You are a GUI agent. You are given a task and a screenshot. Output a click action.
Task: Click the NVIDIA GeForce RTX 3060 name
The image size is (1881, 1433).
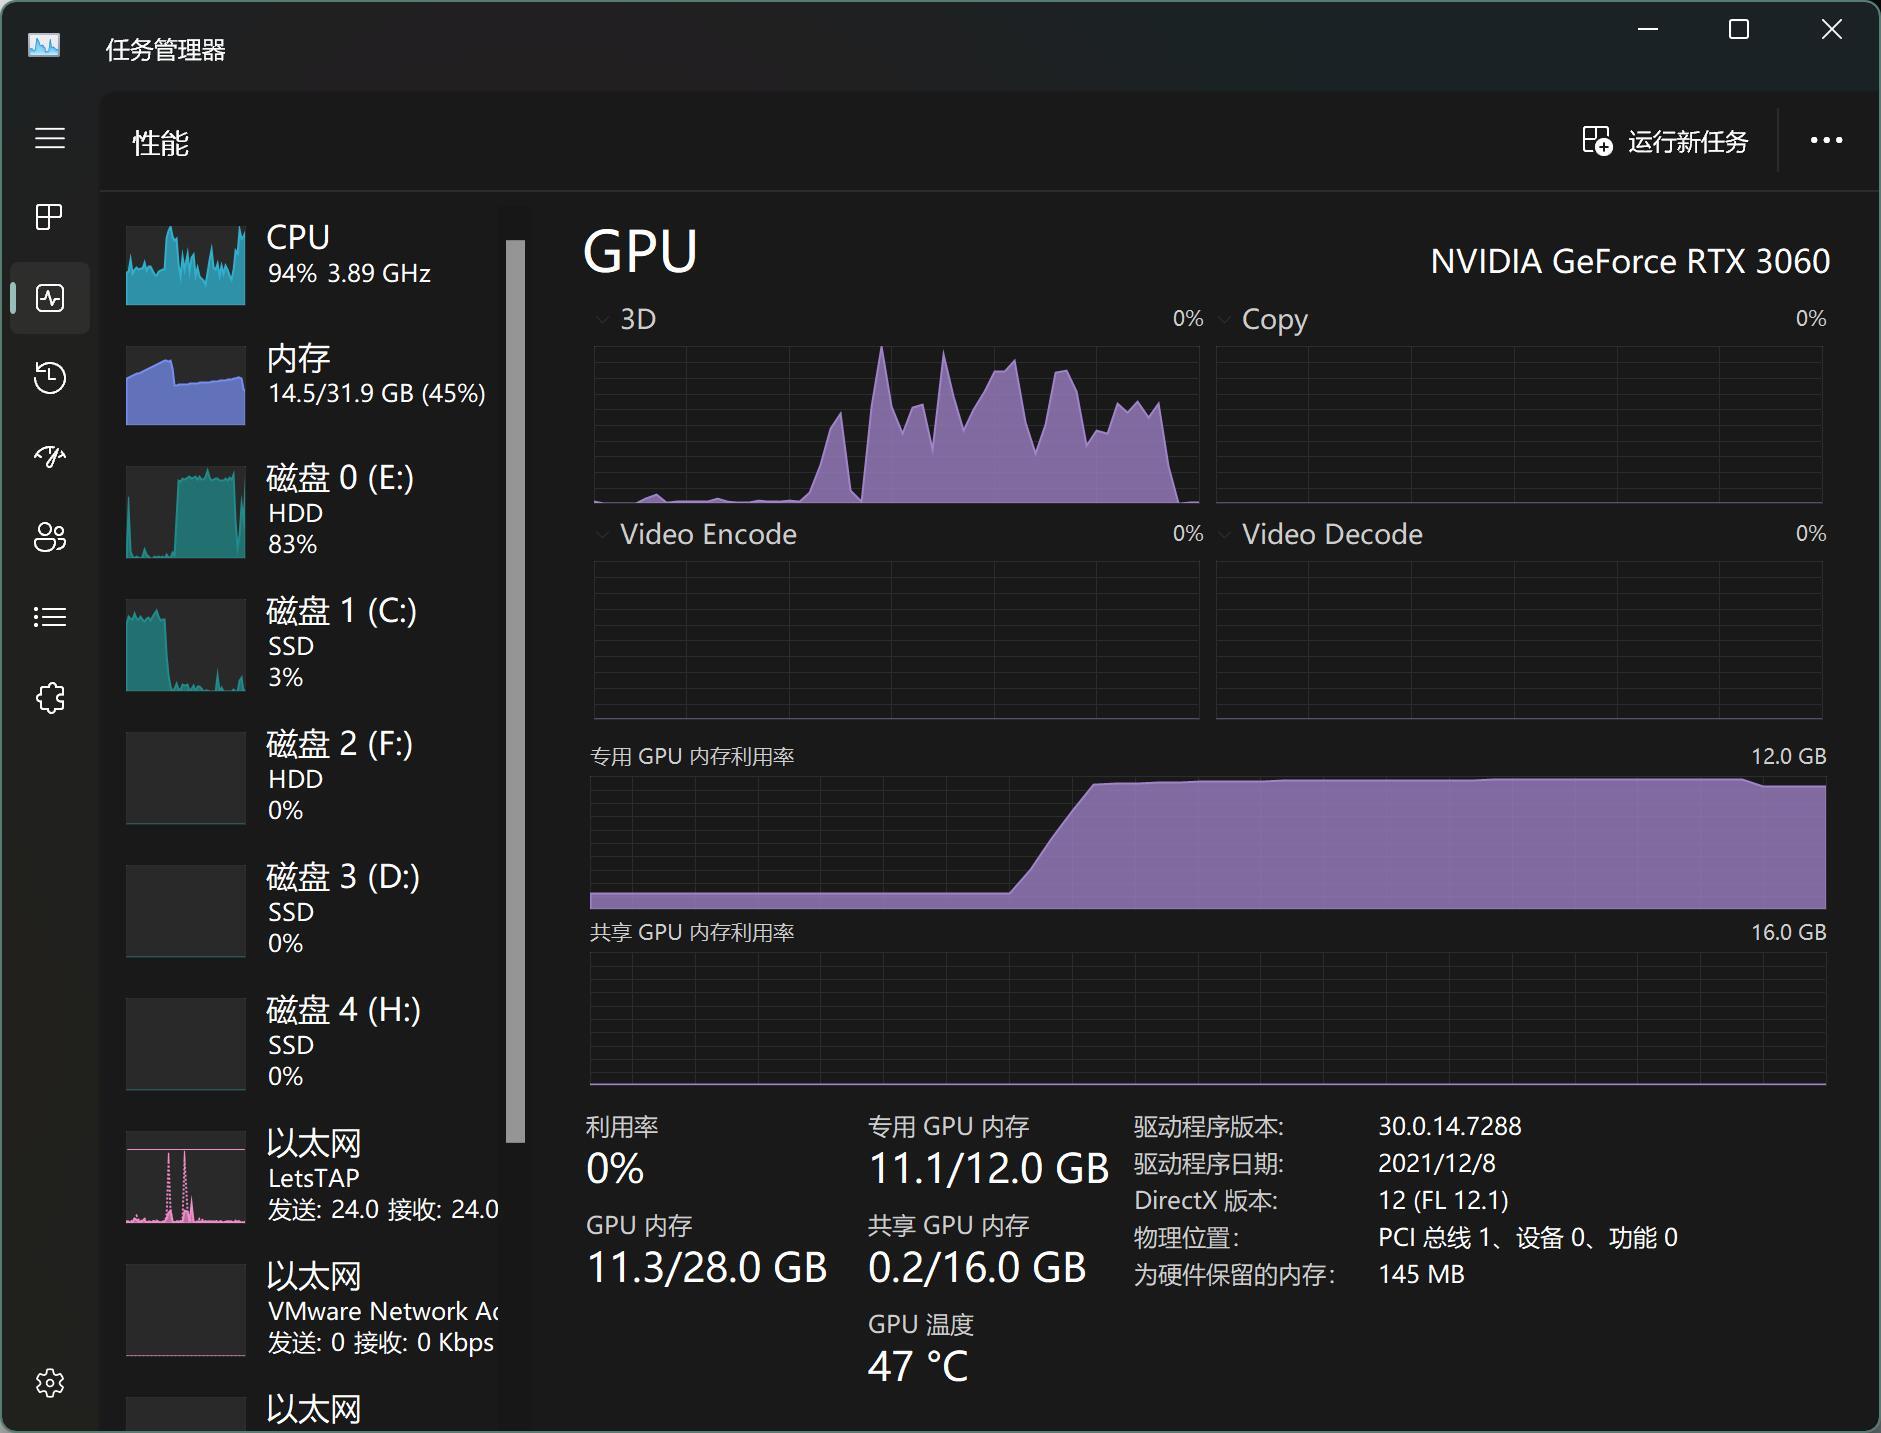click(x=1630, y=262)
